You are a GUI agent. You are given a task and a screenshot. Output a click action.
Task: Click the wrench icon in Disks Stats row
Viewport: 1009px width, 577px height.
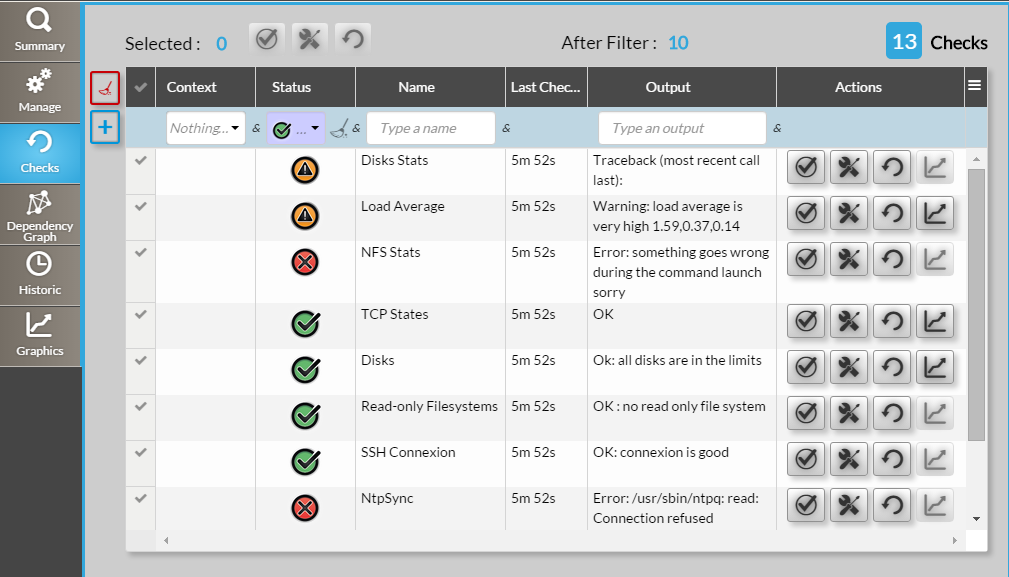click(x=849, y=167)
